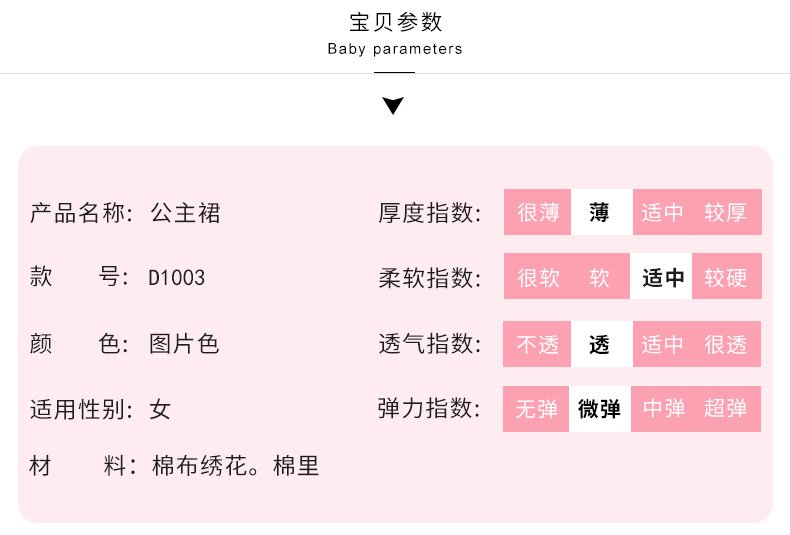Image resolution: width=790 pixels, height=535 pixels.
Task: Pick 软 in the softness index row
Action: pyautogui.click(x=600, y=278)
